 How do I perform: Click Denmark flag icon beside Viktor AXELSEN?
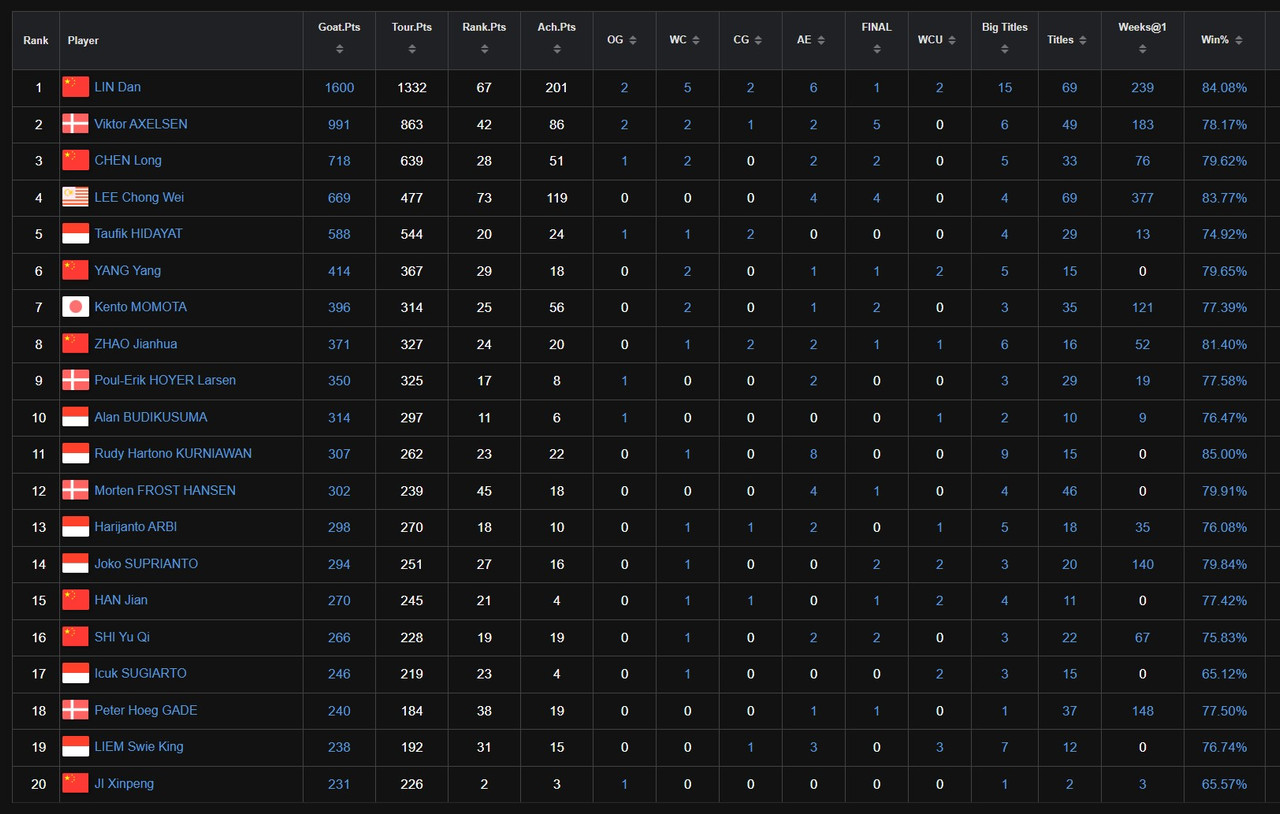click(75, 124)
